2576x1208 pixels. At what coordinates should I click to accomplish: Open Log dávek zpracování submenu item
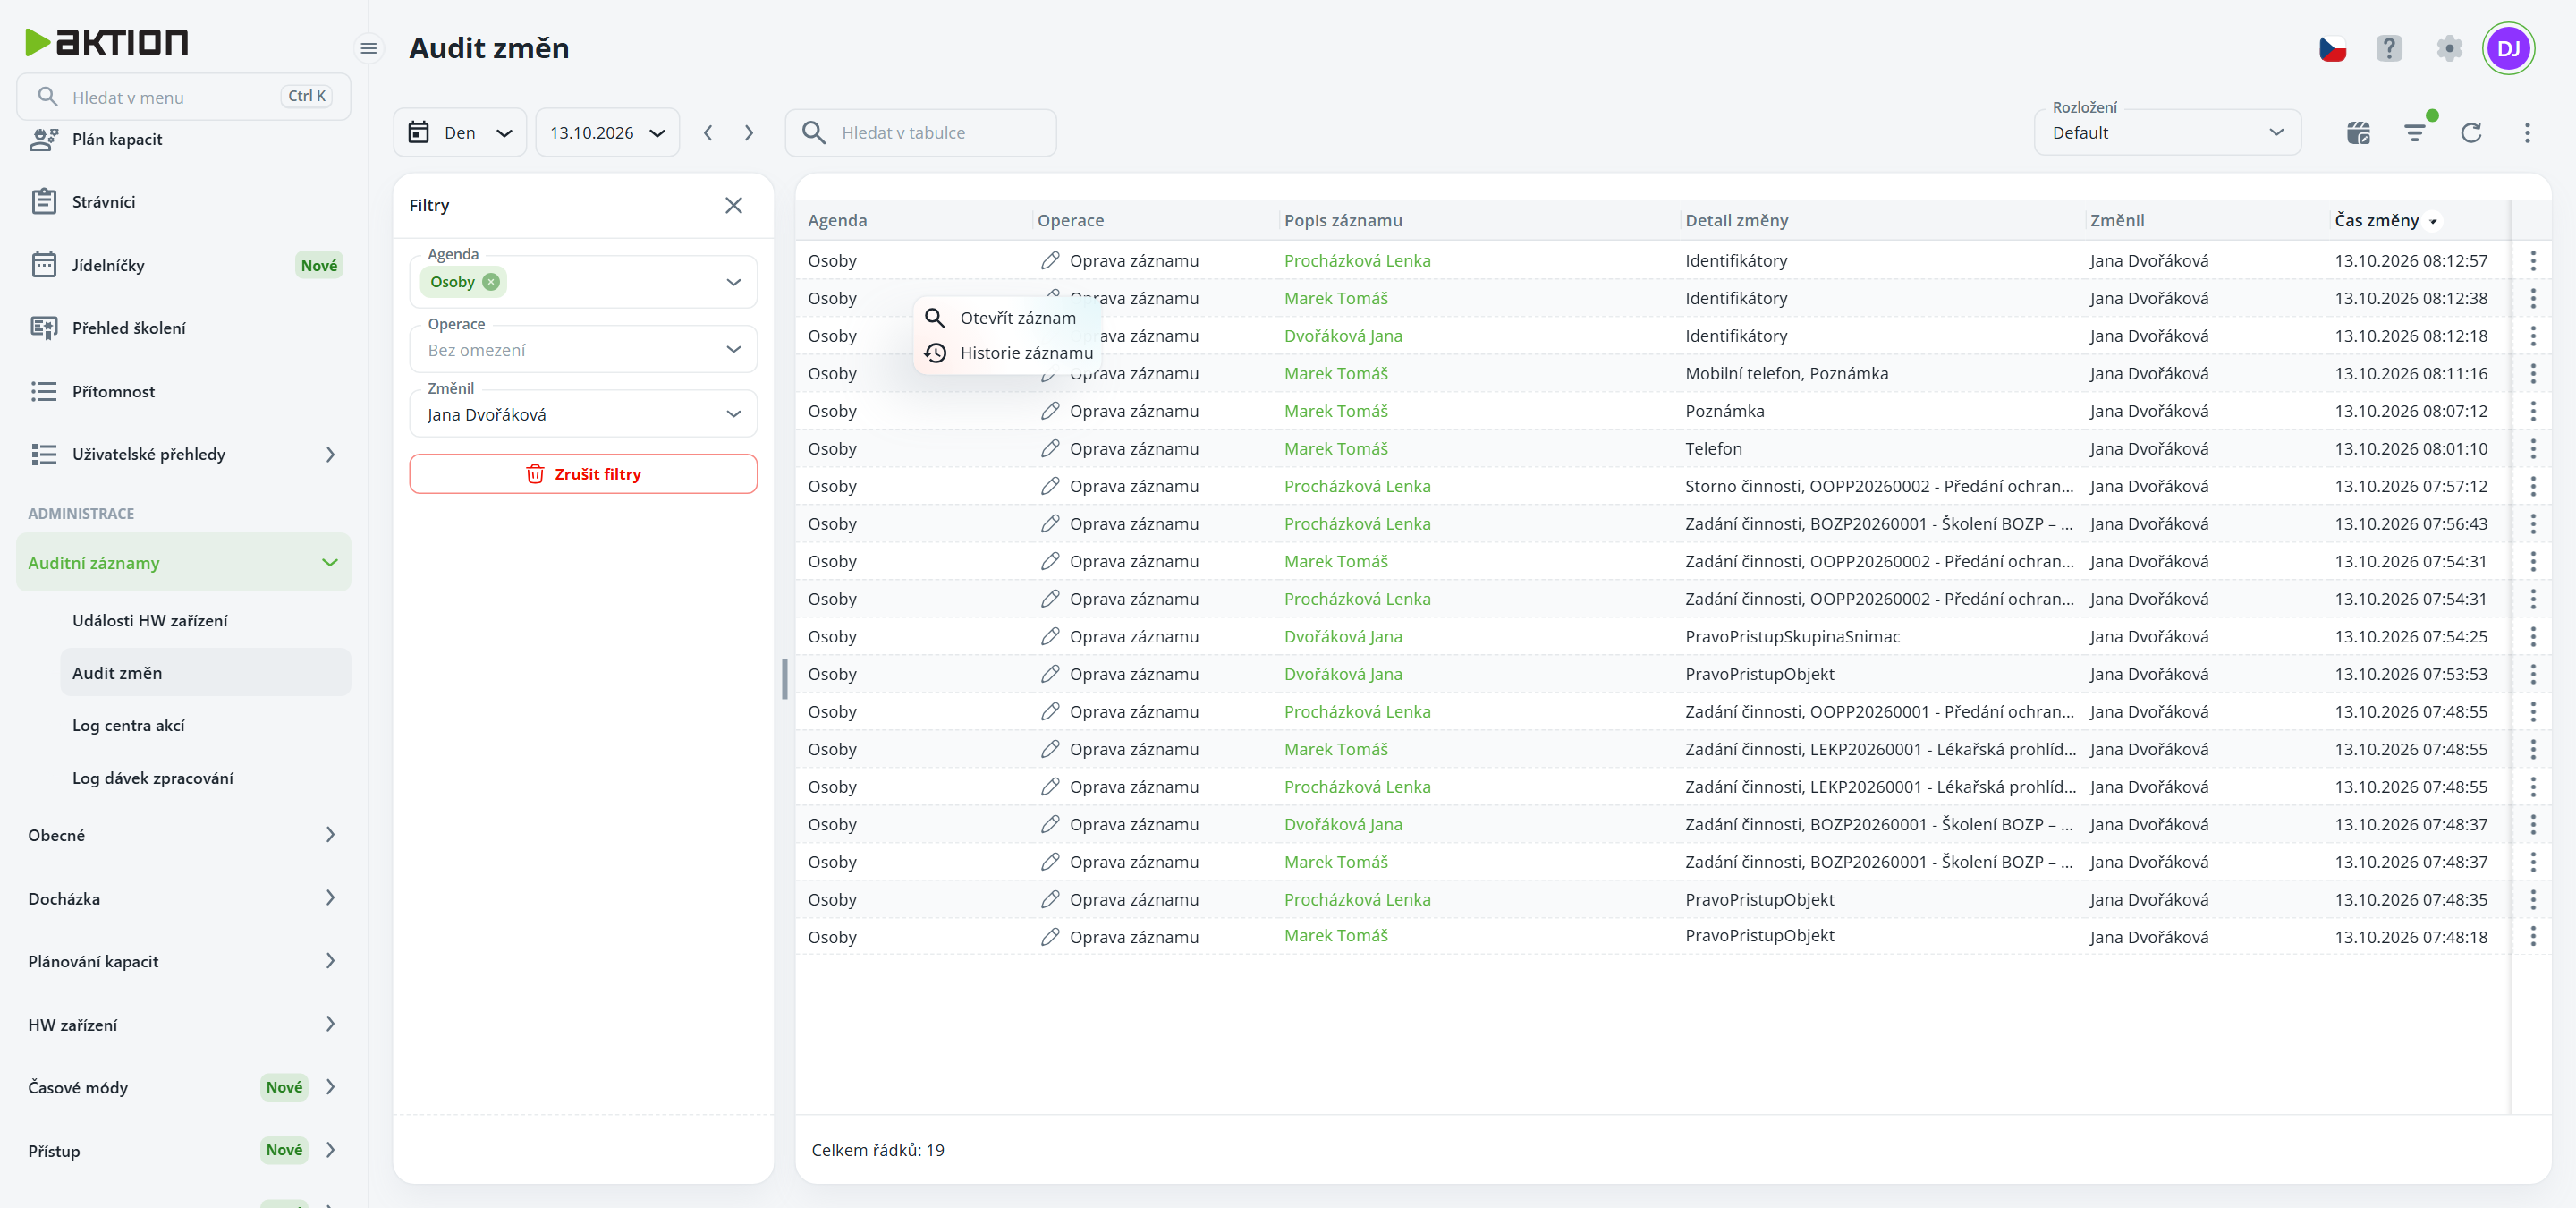click(152, 778)
